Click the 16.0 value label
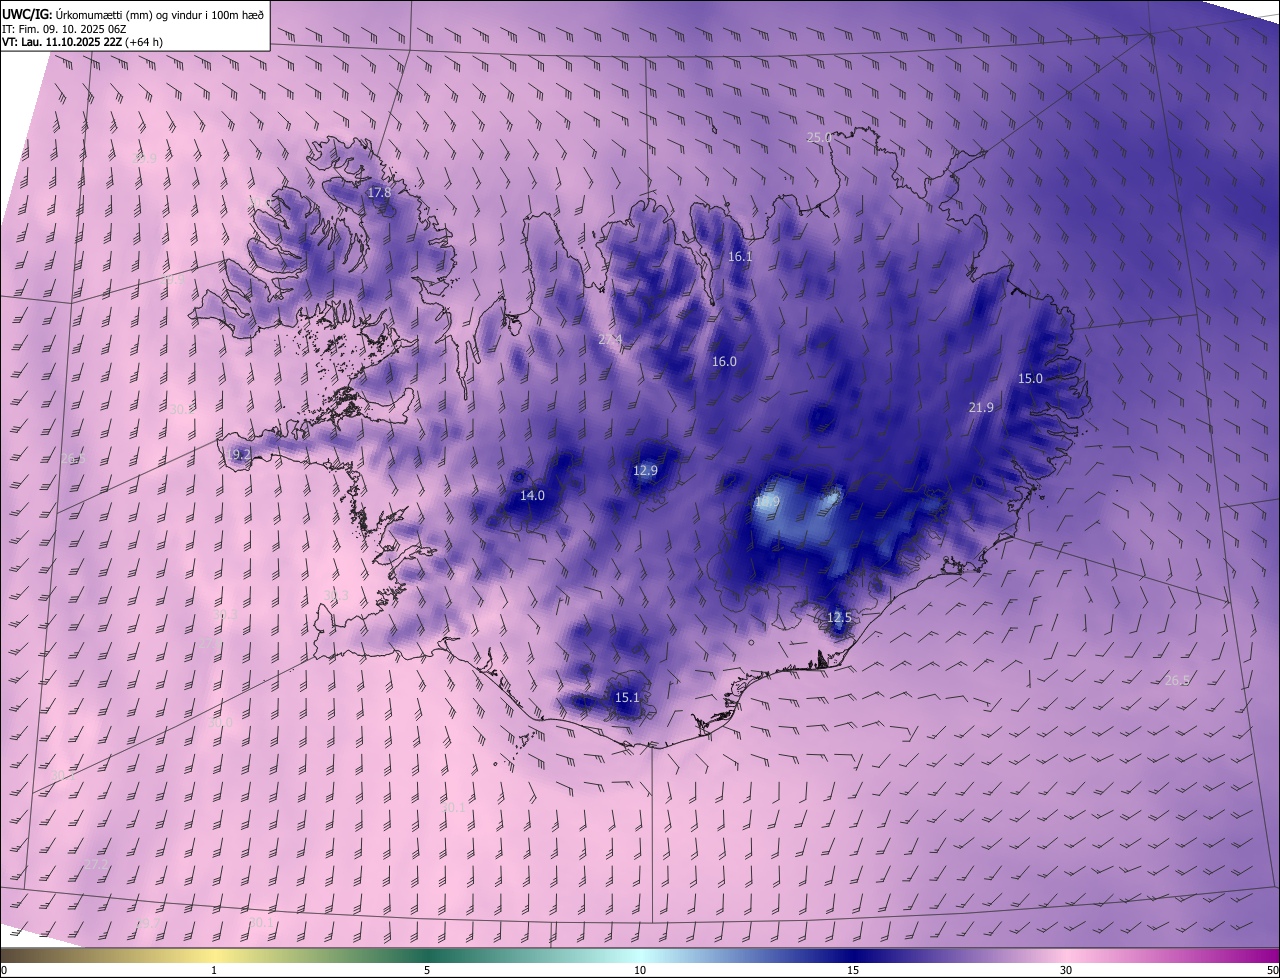Screen dimensions: 1280x978 (724, 362)
